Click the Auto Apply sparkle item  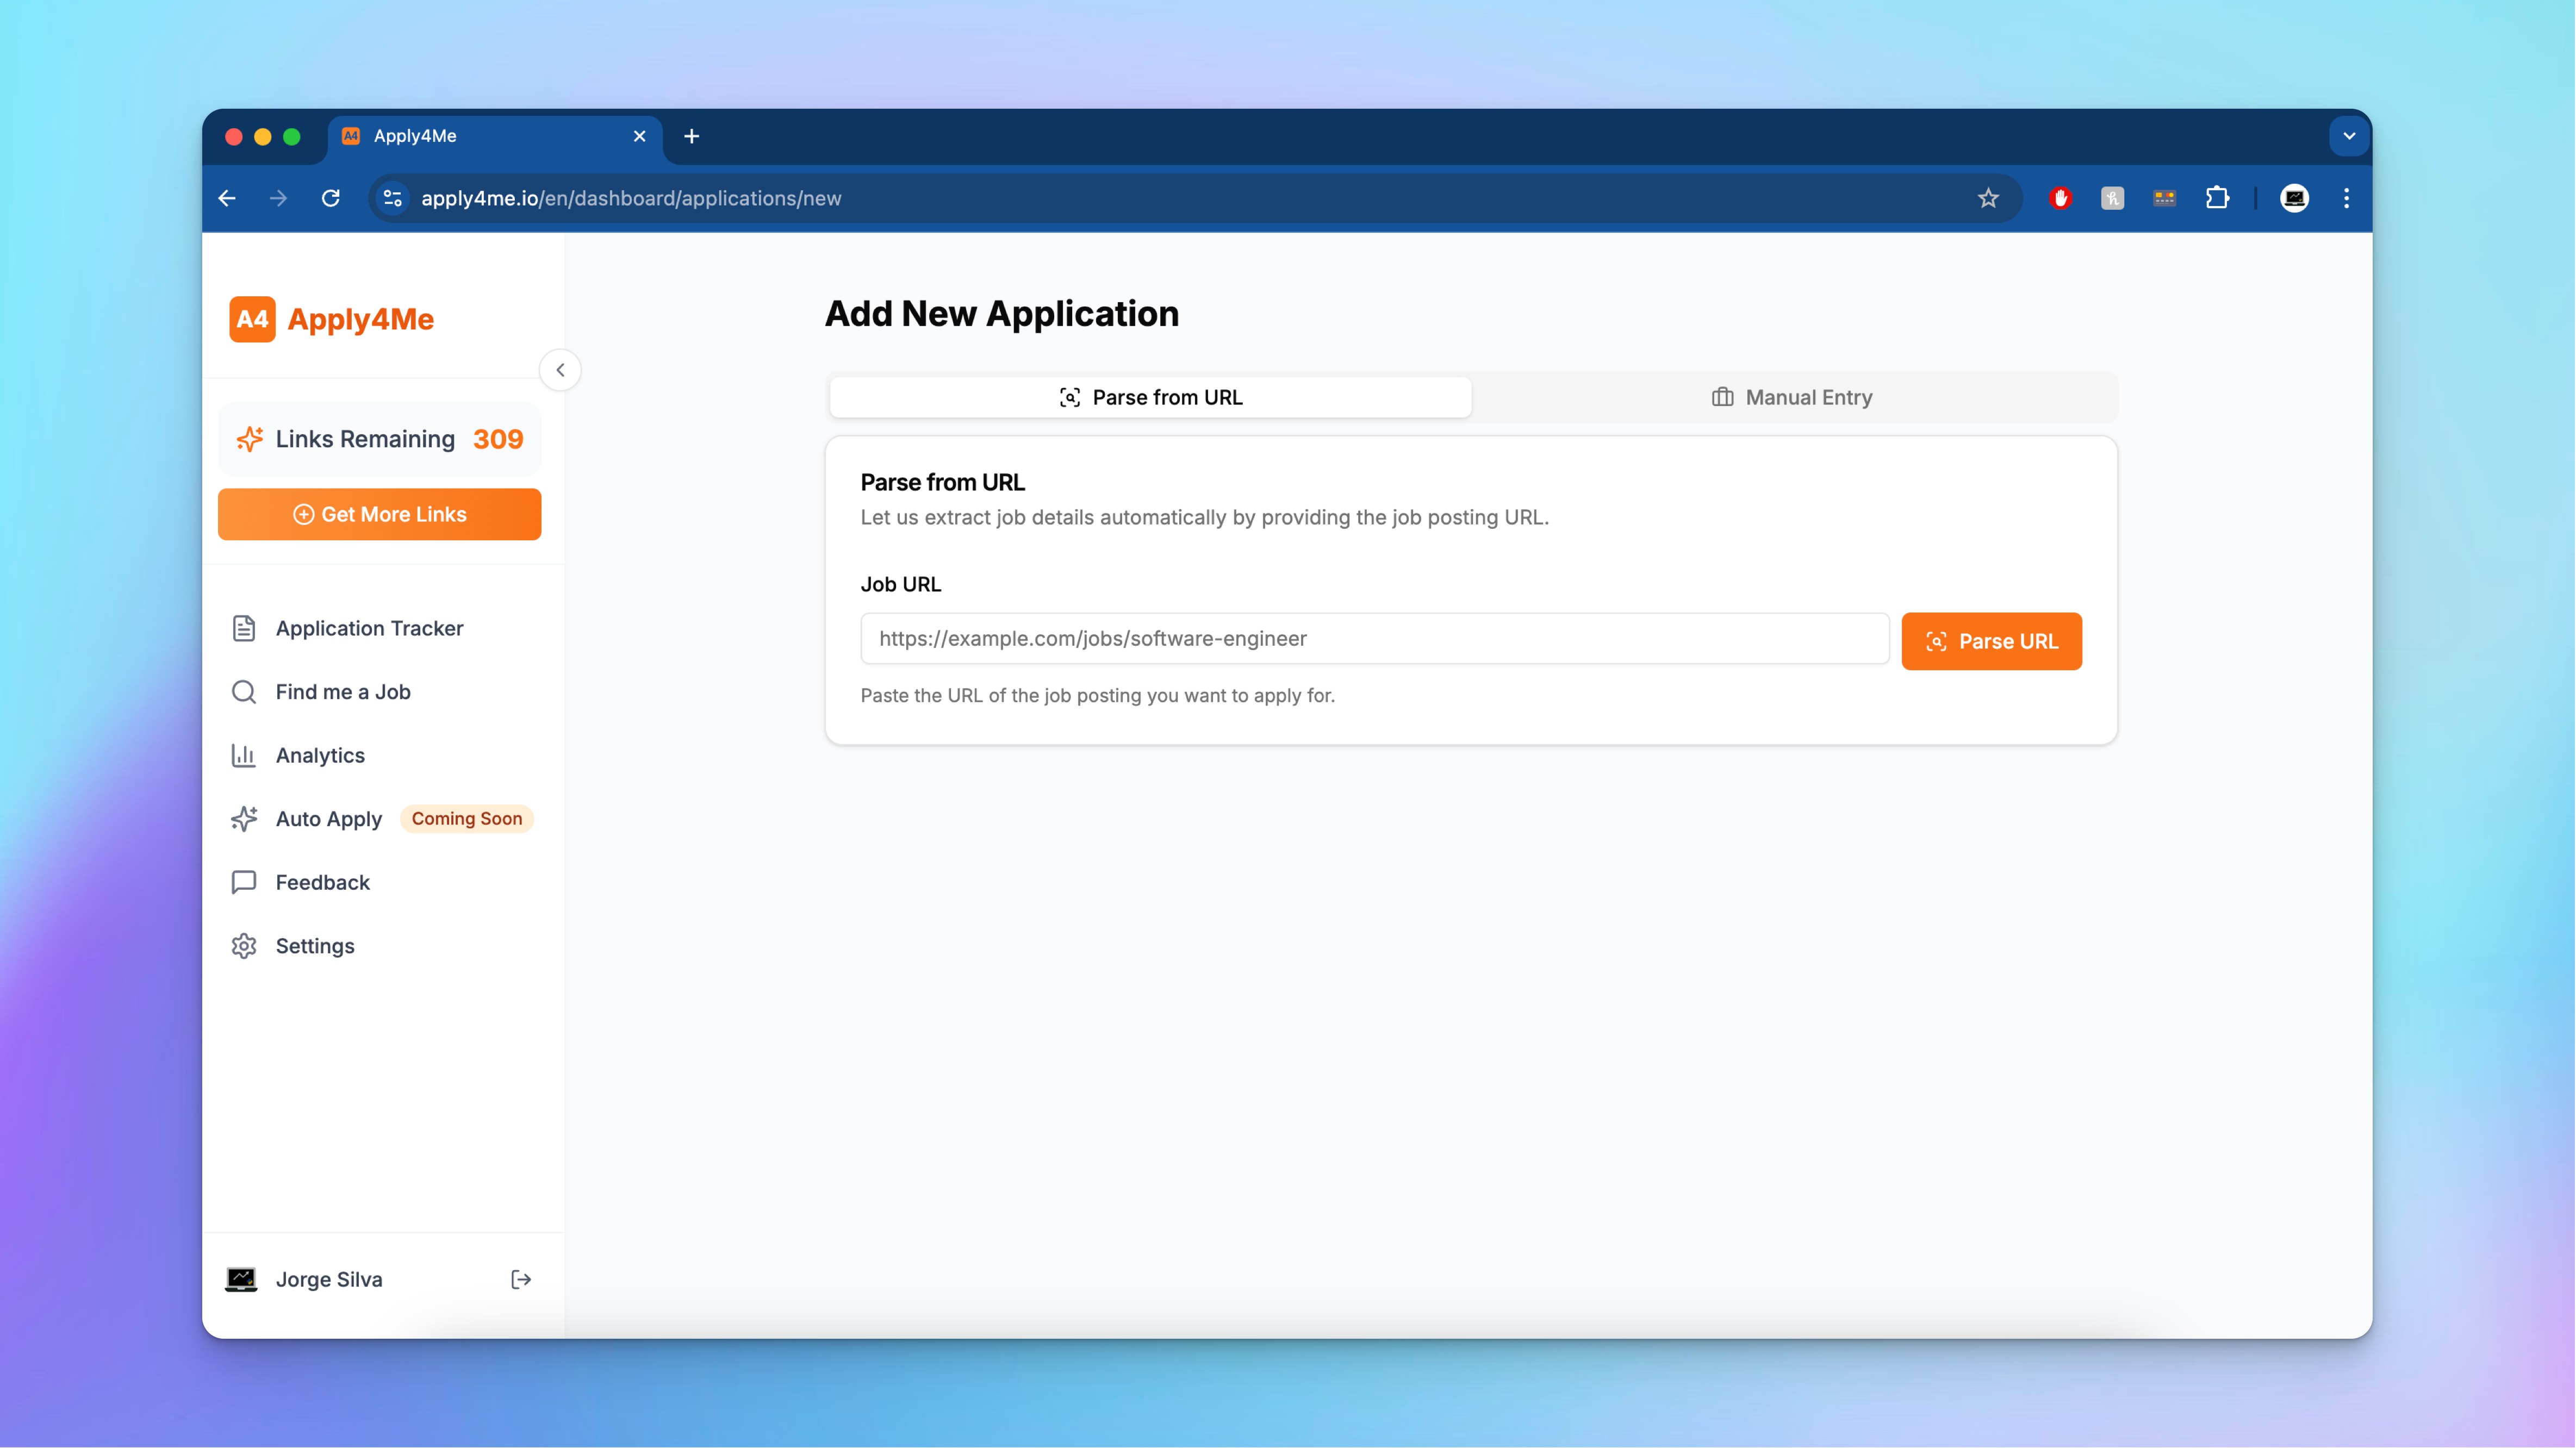point(328,819)
